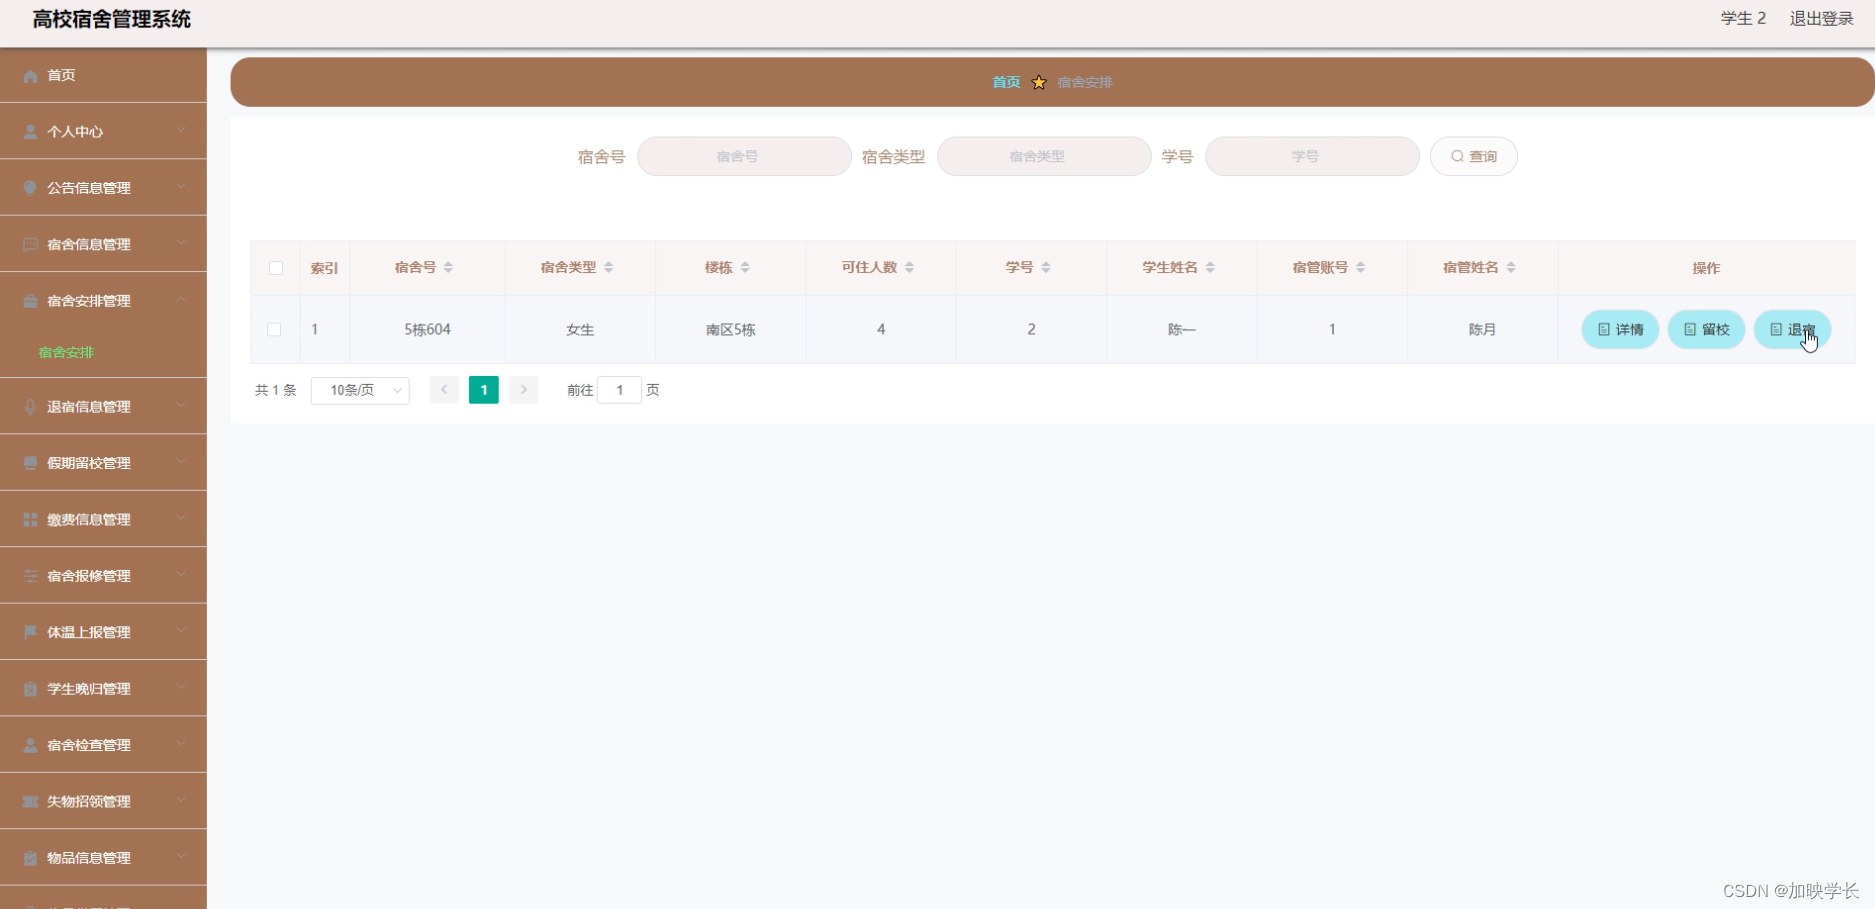Click the flag icon beside 体温上报管理
Screen dimensions: 1875x909
coord(30,631)
